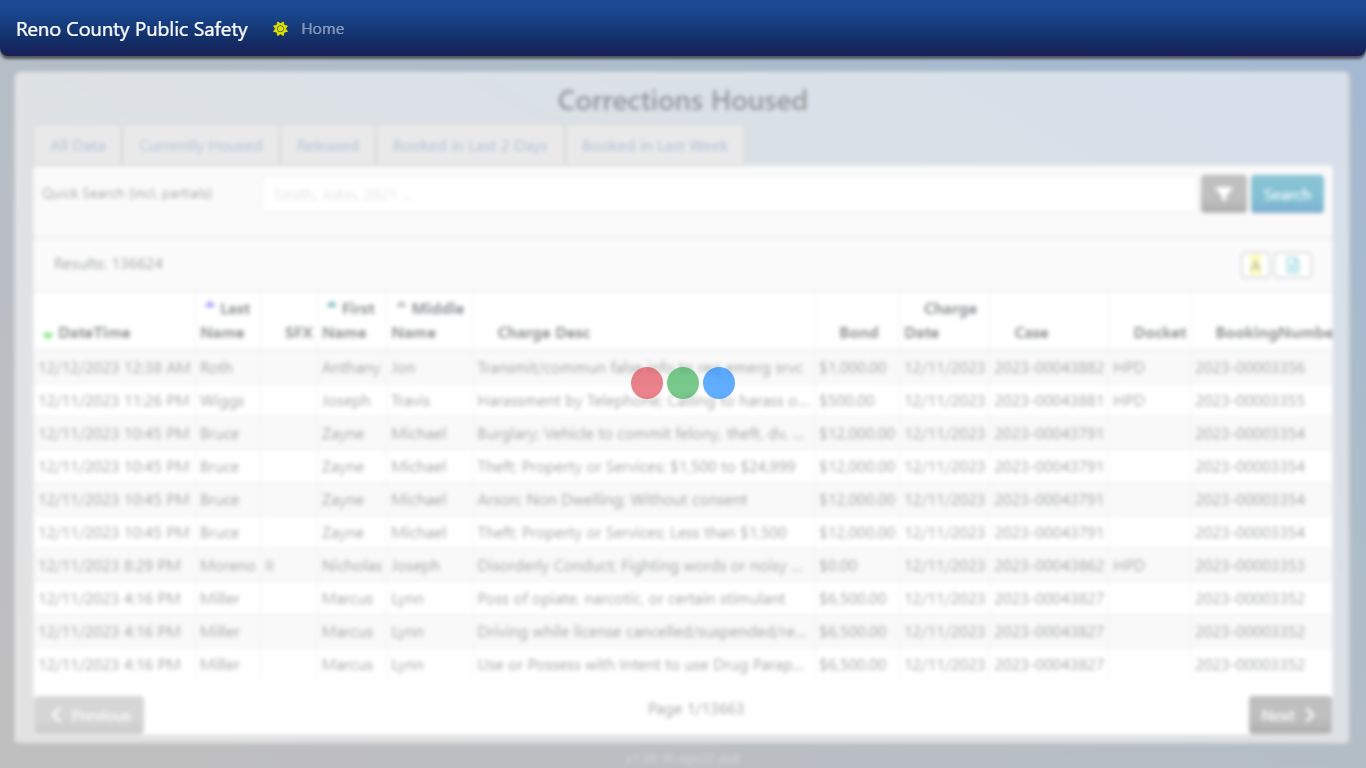
Task: Click Use or Possess Drug Paraphernalia charge
Action: point(640,665)
